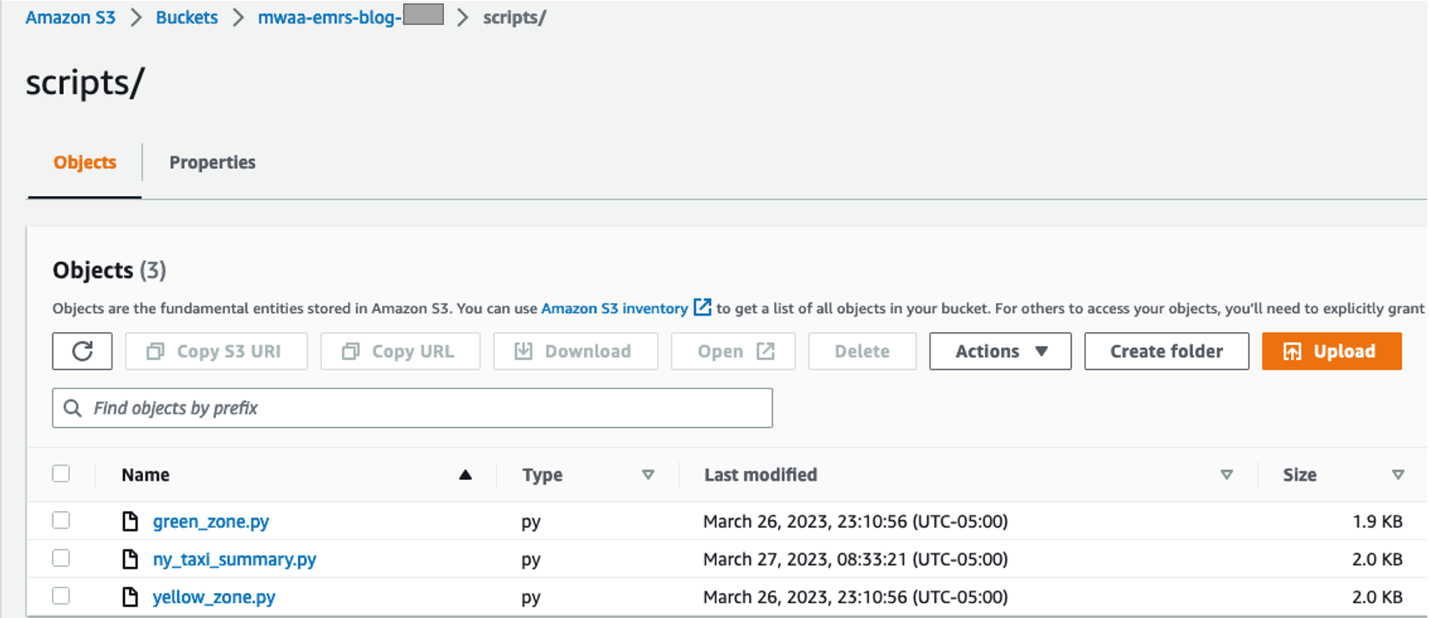
Task: Click the search magnifier icon in the prefix field
Action: coord(72,408)
